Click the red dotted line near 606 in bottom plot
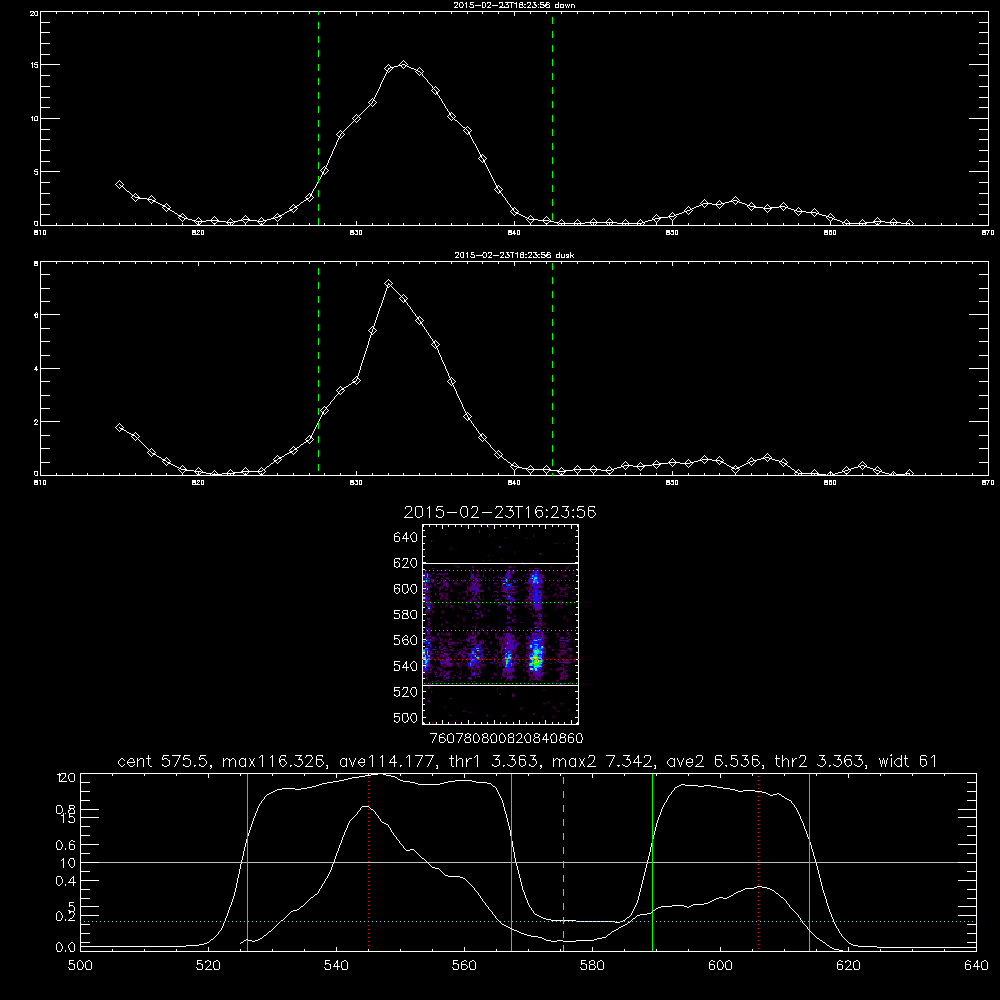 pyautogui.click(x=758, y=862)
